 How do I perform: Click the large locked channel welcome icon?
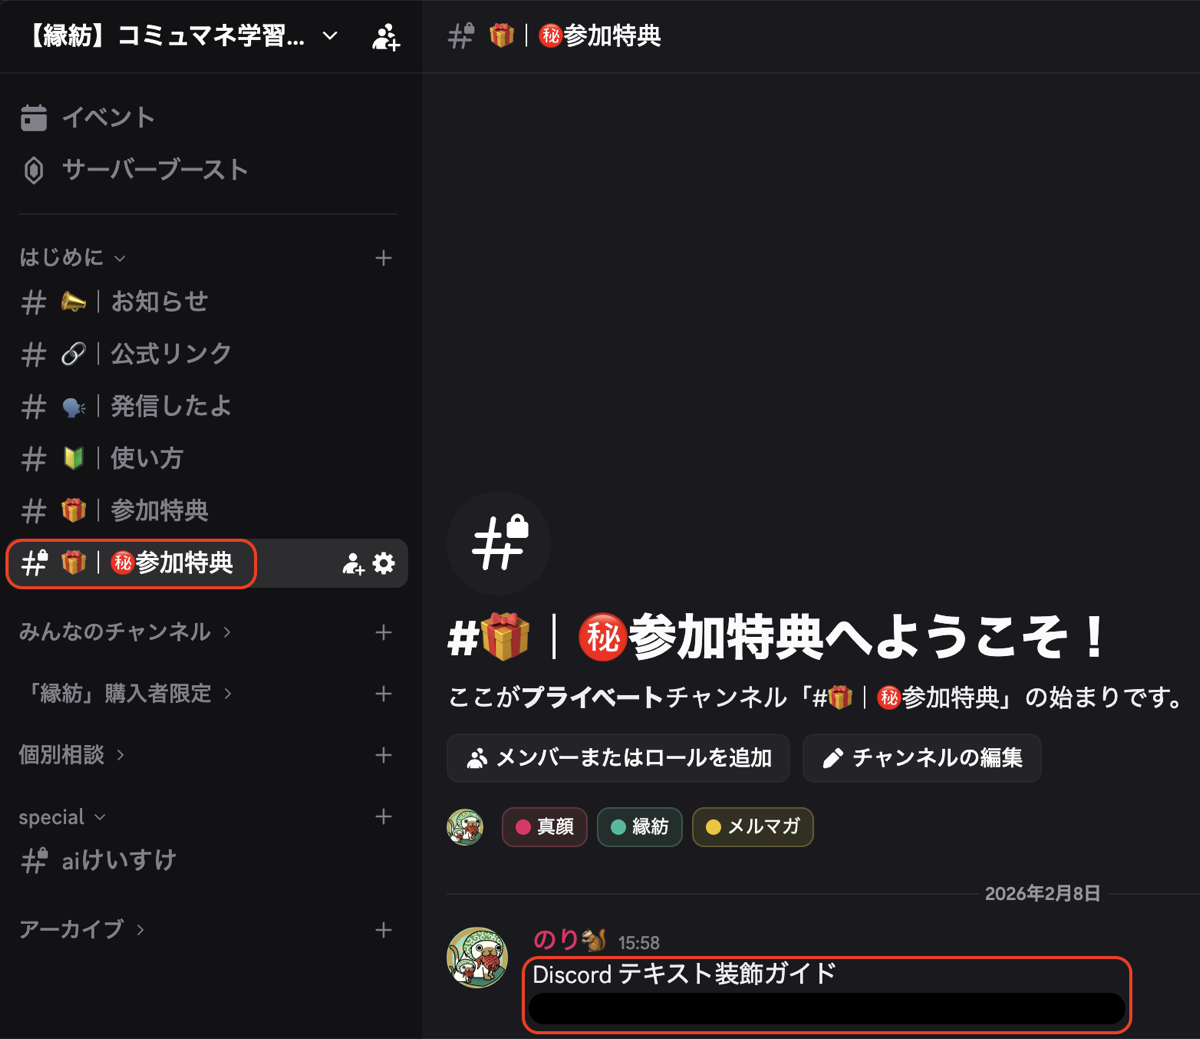click(499, 544)
